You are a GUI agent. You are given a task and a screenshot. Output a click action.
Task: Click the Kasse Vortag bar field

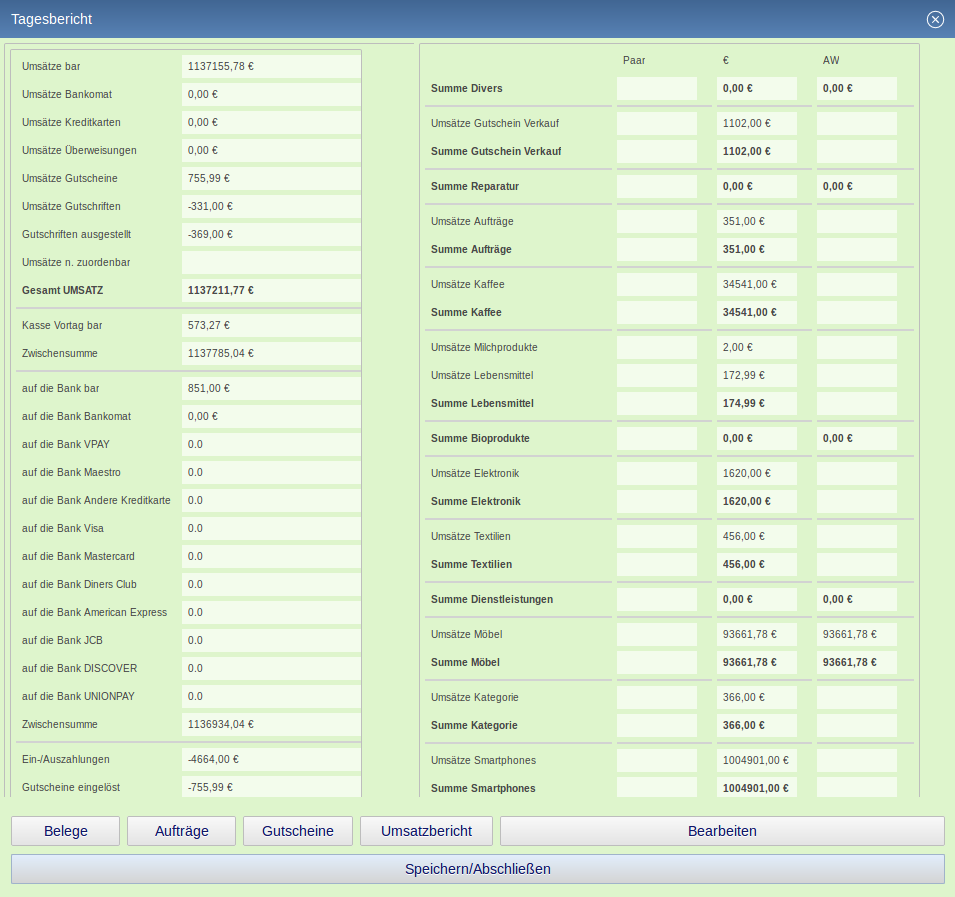click(x=270, y=325)
